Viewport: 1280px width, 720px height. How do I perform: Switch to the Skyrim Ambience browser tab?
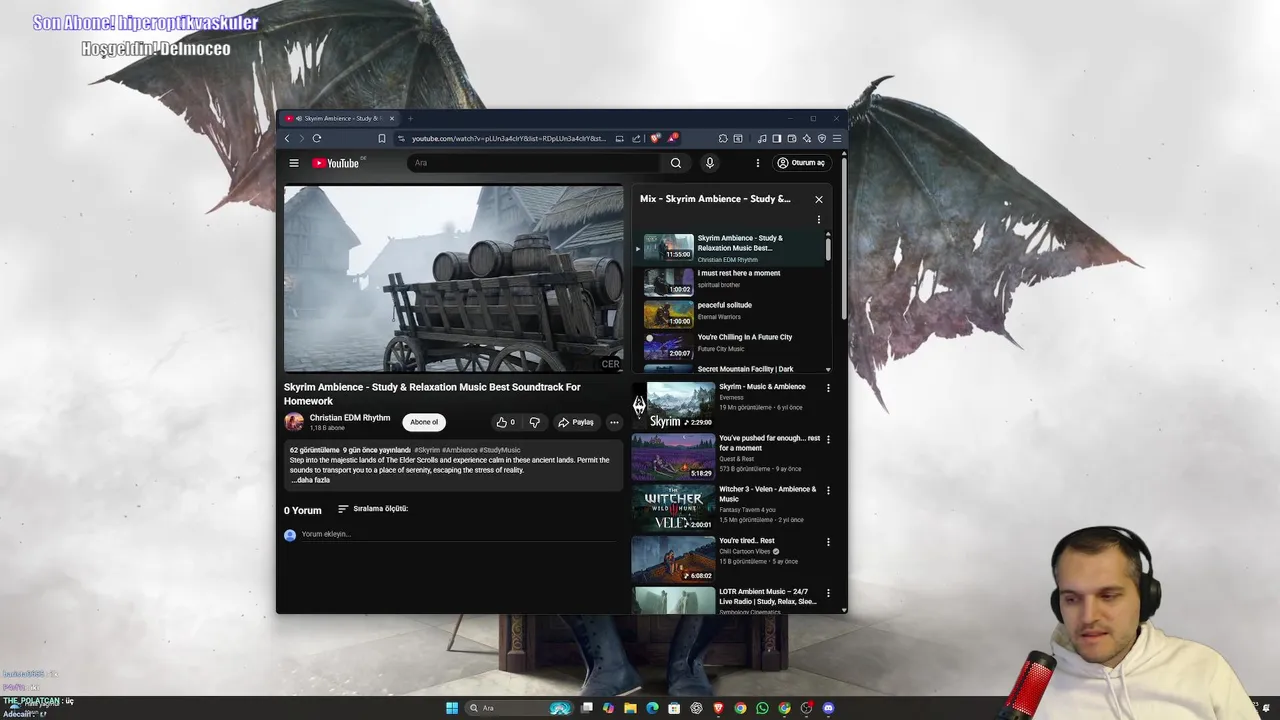point(340,118)
